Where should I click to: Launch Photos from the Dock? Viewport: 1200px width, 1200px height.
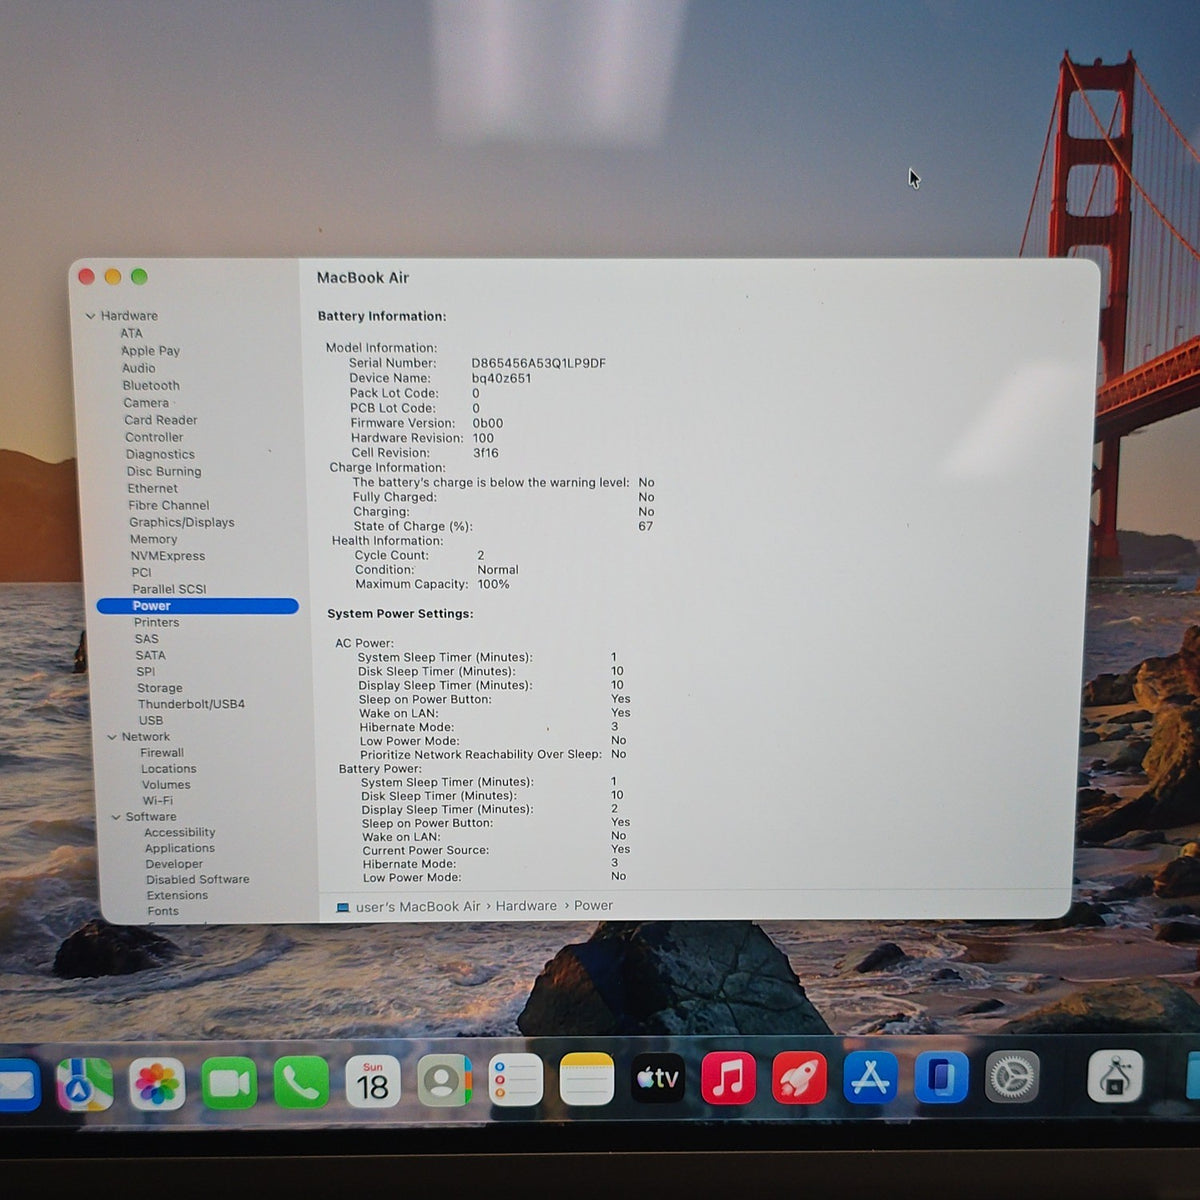pyautogui.click(x=157, y=1084)
